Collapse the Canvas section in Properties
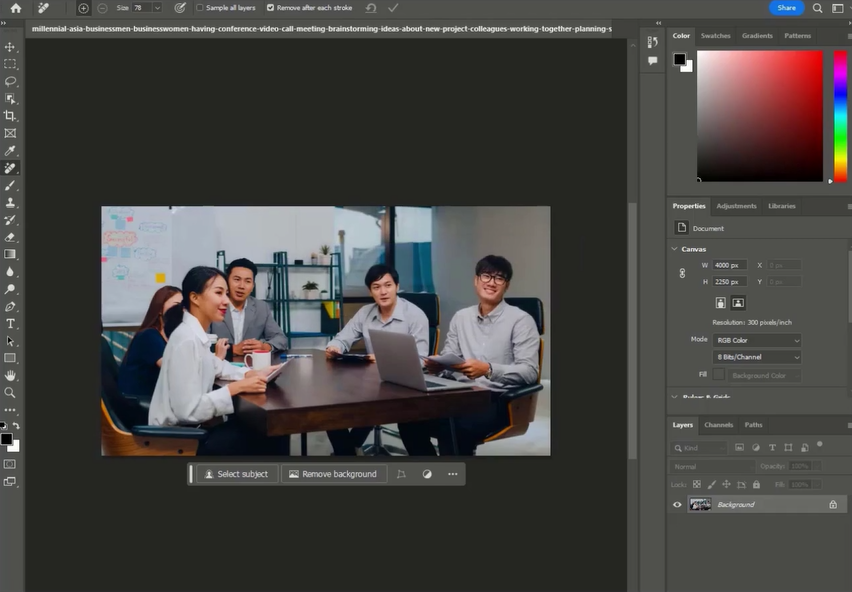This screenshot has height=592, width=852. (674, 249)
